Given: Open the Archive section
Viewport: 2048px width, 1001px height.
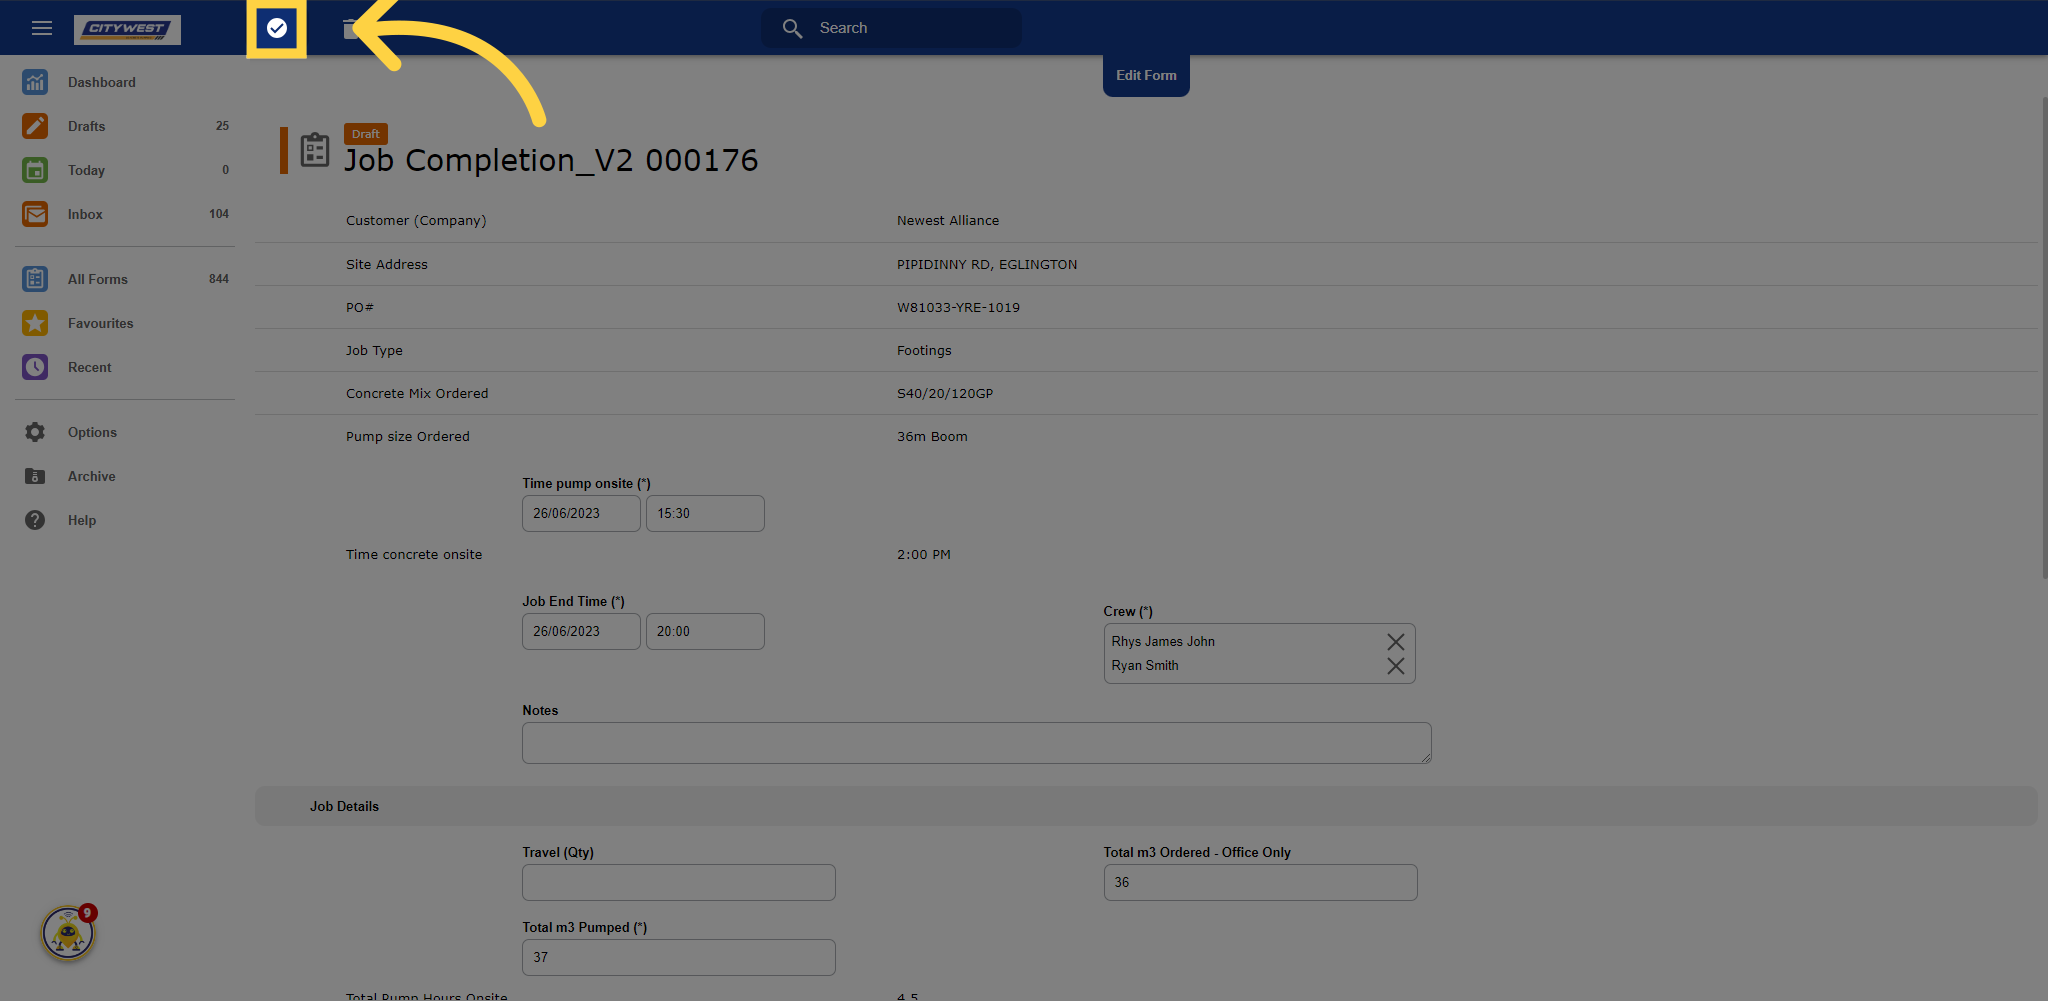Looking at the screenshot, I should [x=91, y=476].
